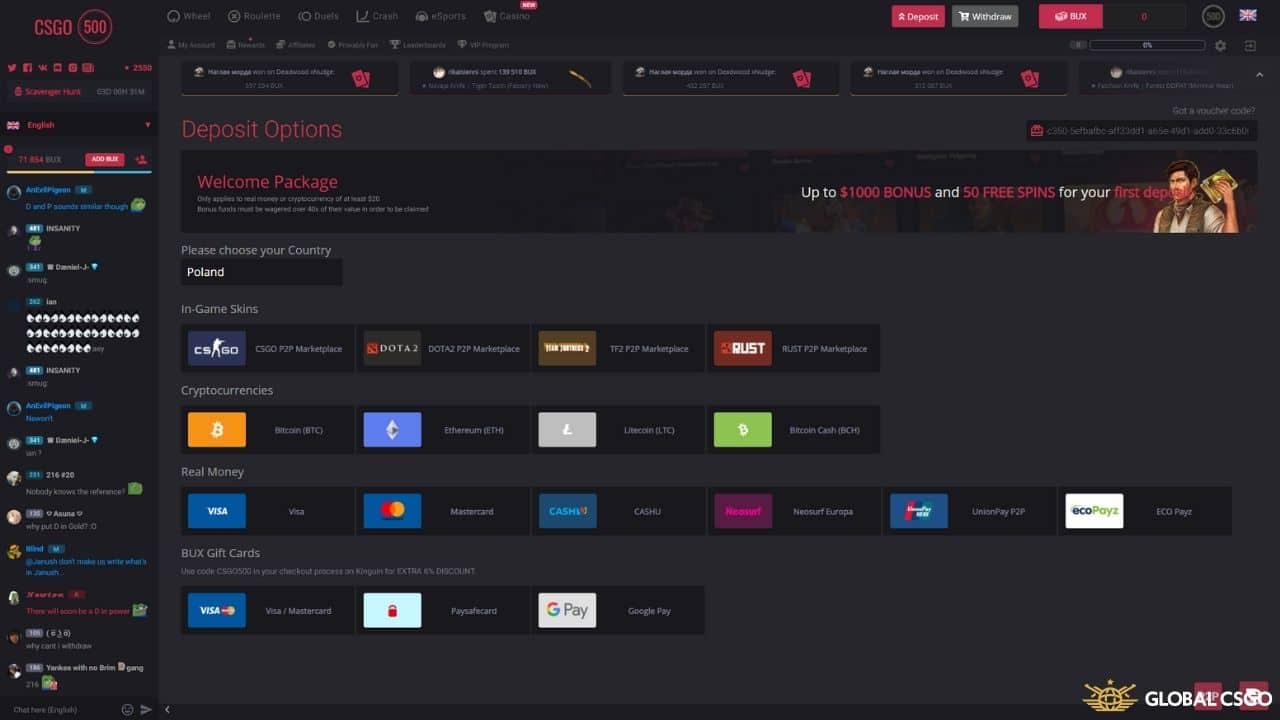Open the VIP Program page

483,45
